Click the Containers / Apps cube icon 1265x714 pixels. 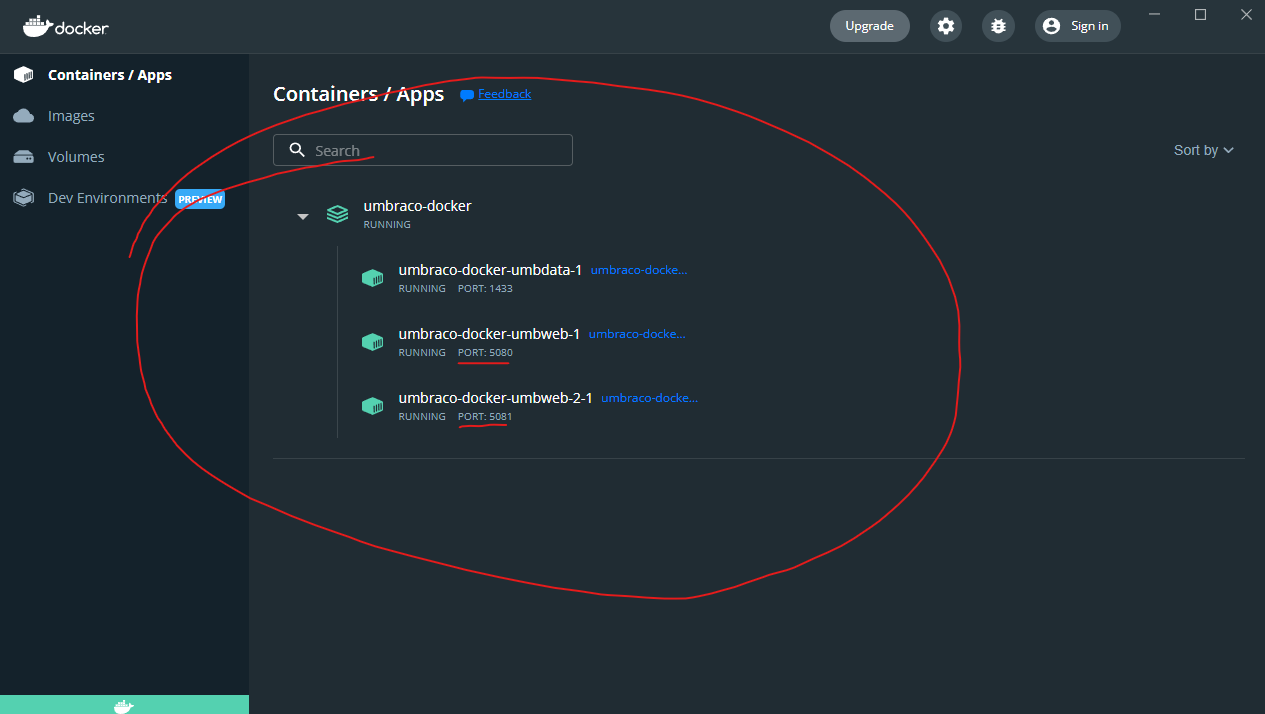tap(23, 75)
